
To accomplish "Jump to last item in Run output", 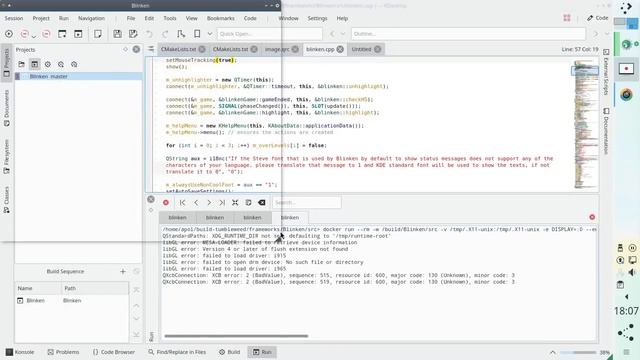I will 222,202.
